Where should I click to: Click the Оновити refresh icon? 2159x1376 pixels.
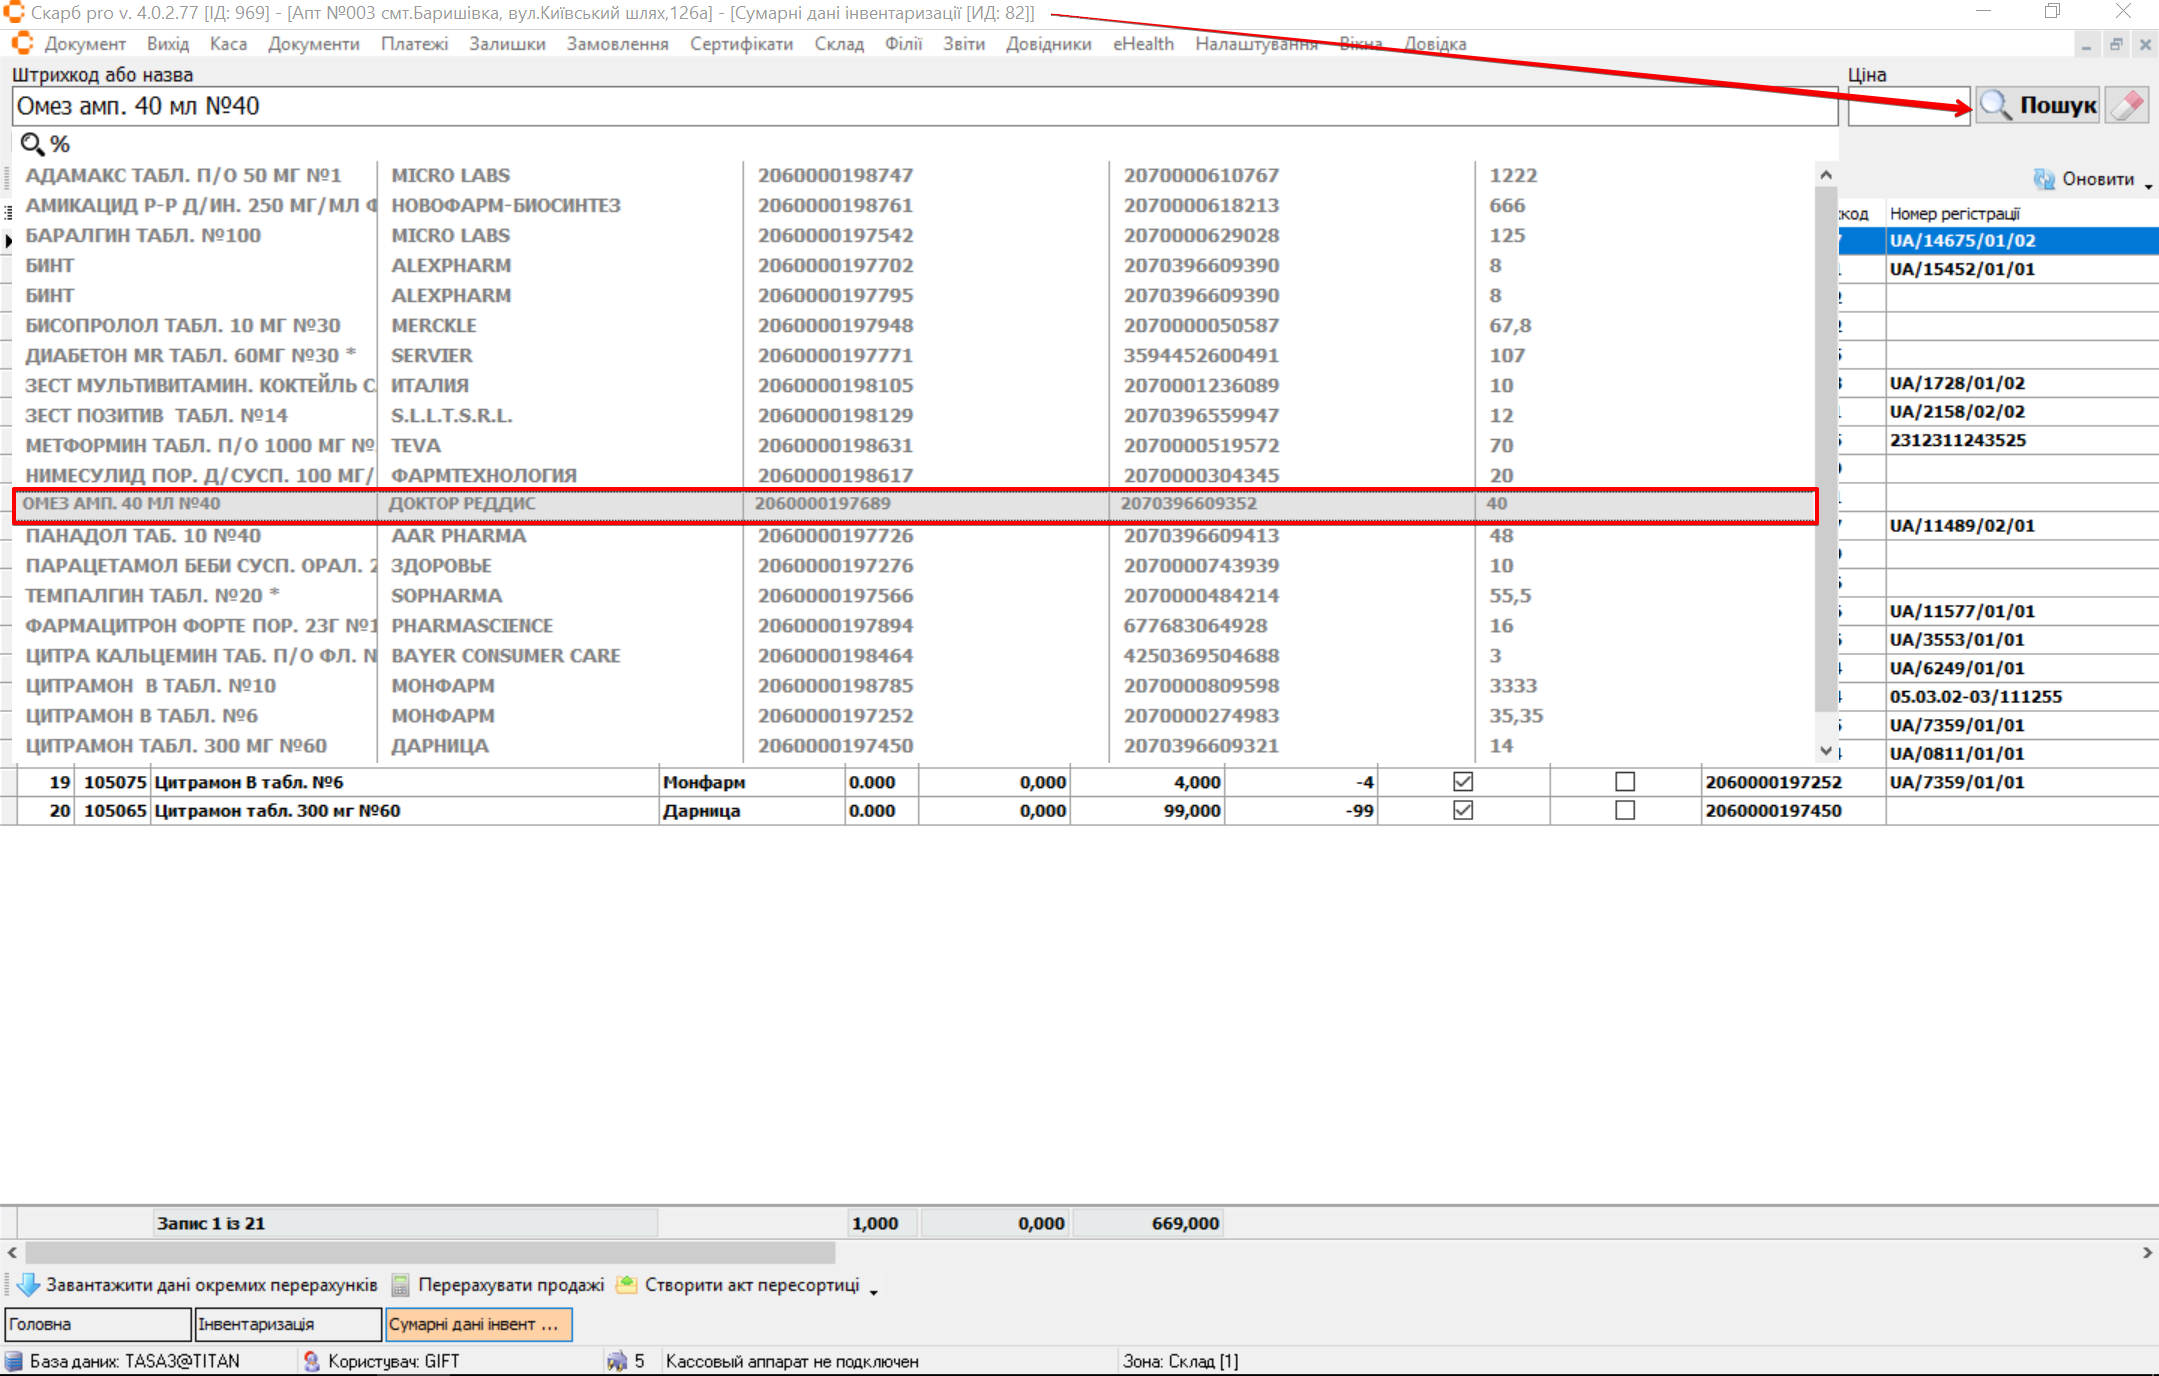(x=2043, y=179)
